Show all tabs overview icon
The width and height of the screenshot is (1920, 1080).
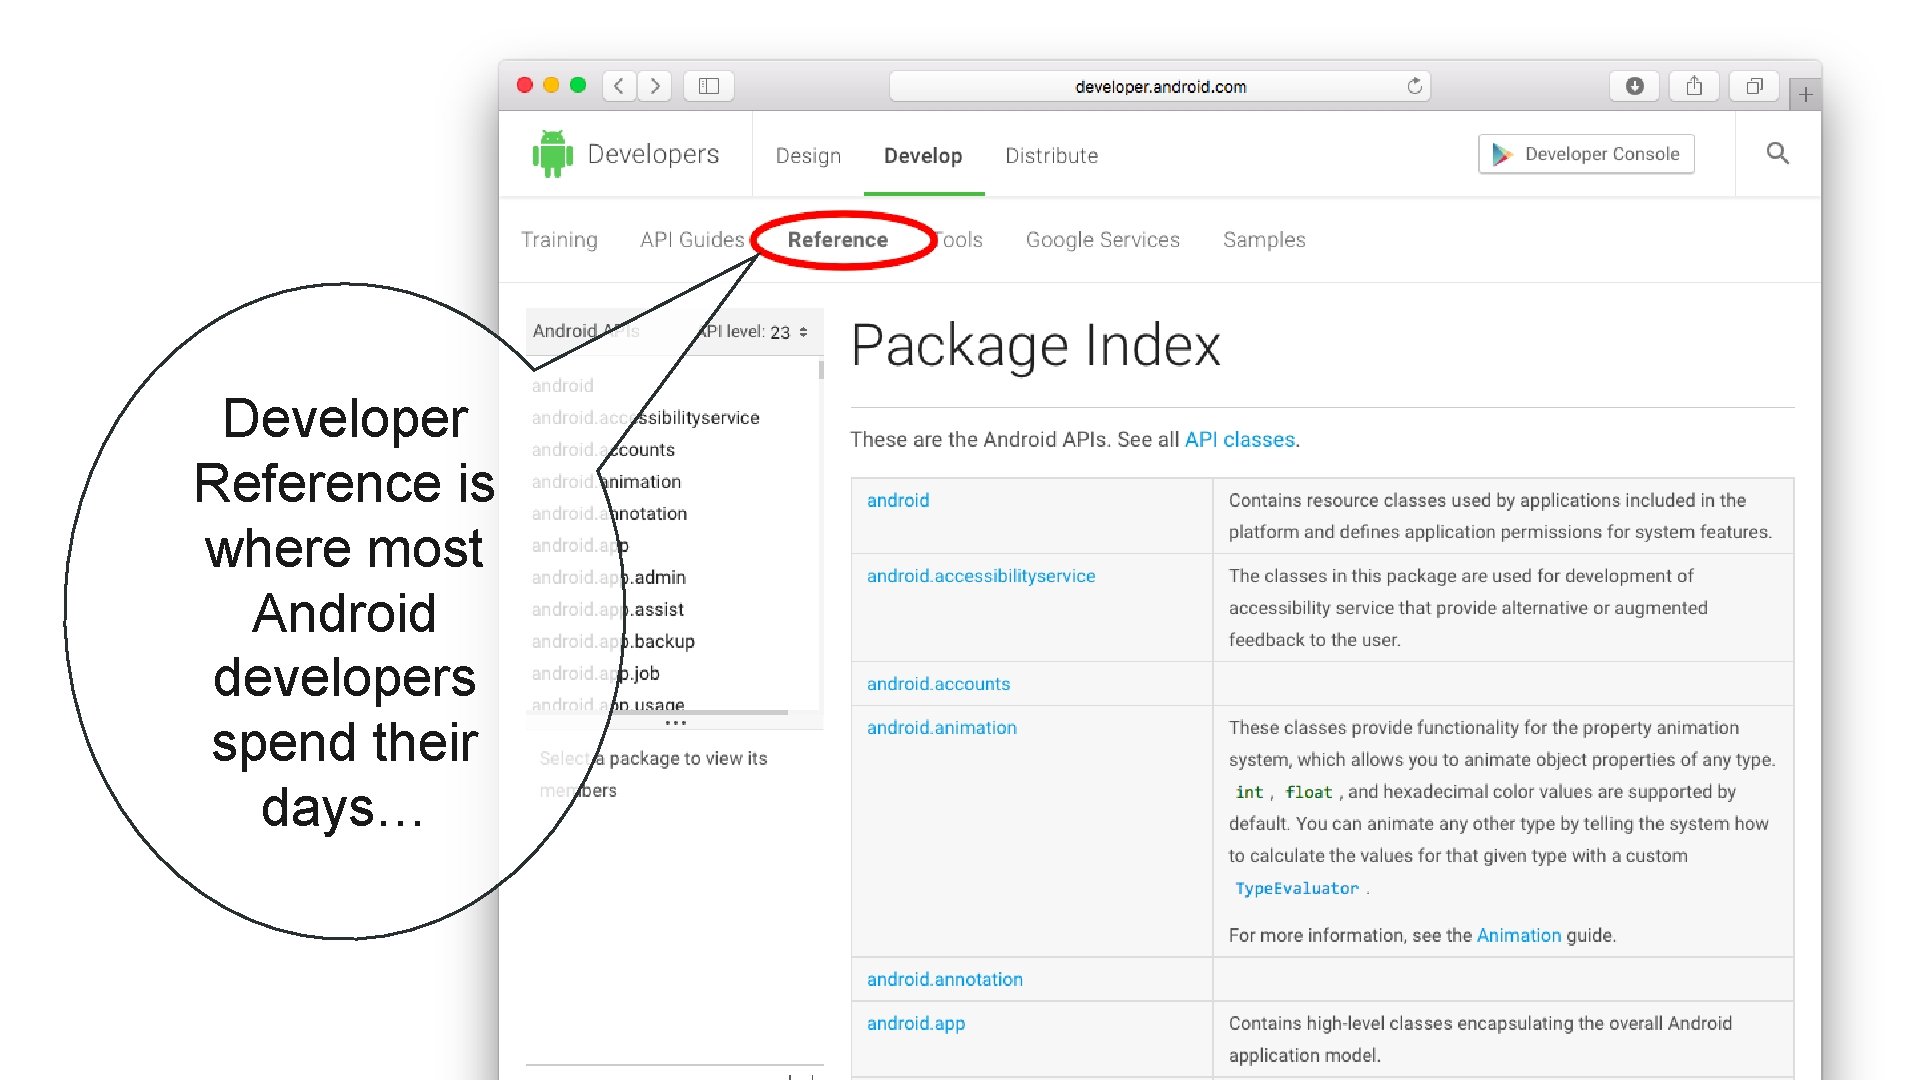(x=1754, y=86)
